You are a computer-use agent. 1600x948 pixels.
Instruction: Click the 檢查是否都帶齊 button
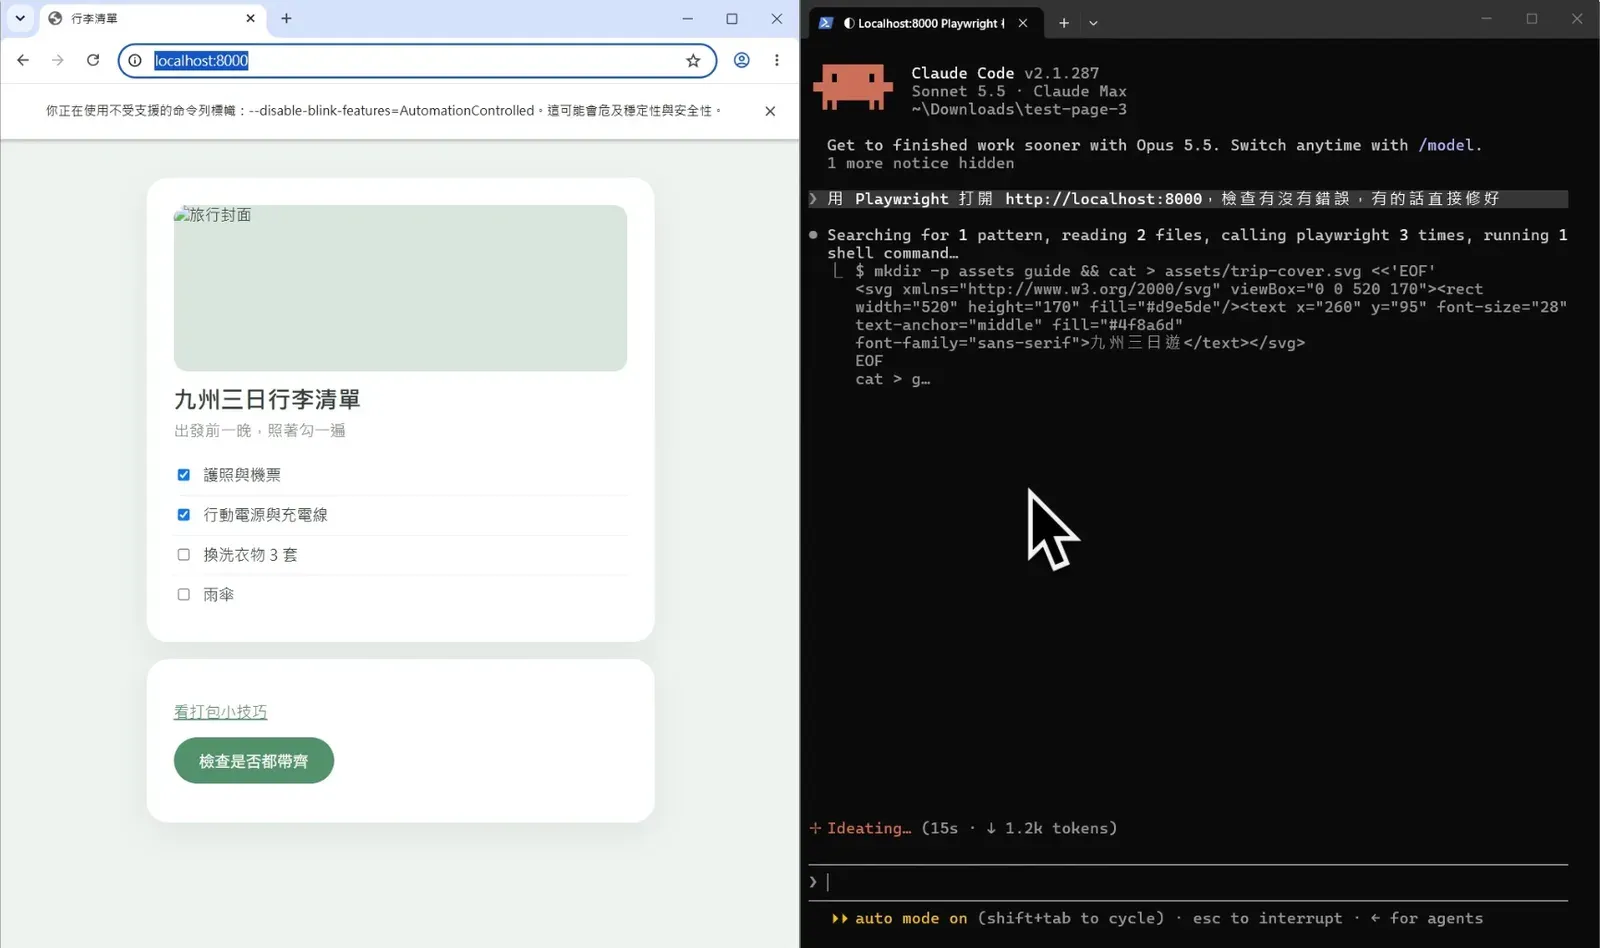pyautogui.click(x=254, y=761)
